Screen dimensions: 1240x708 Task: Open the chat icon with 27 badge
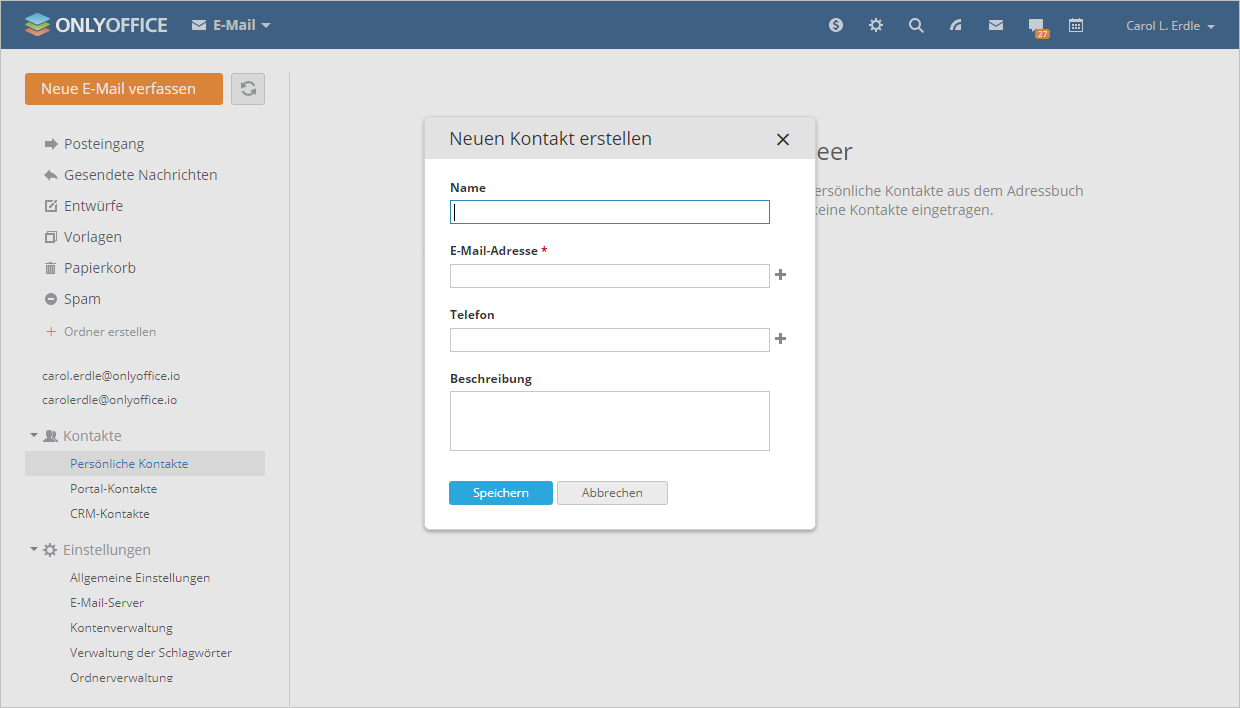tap(1038, 27)
